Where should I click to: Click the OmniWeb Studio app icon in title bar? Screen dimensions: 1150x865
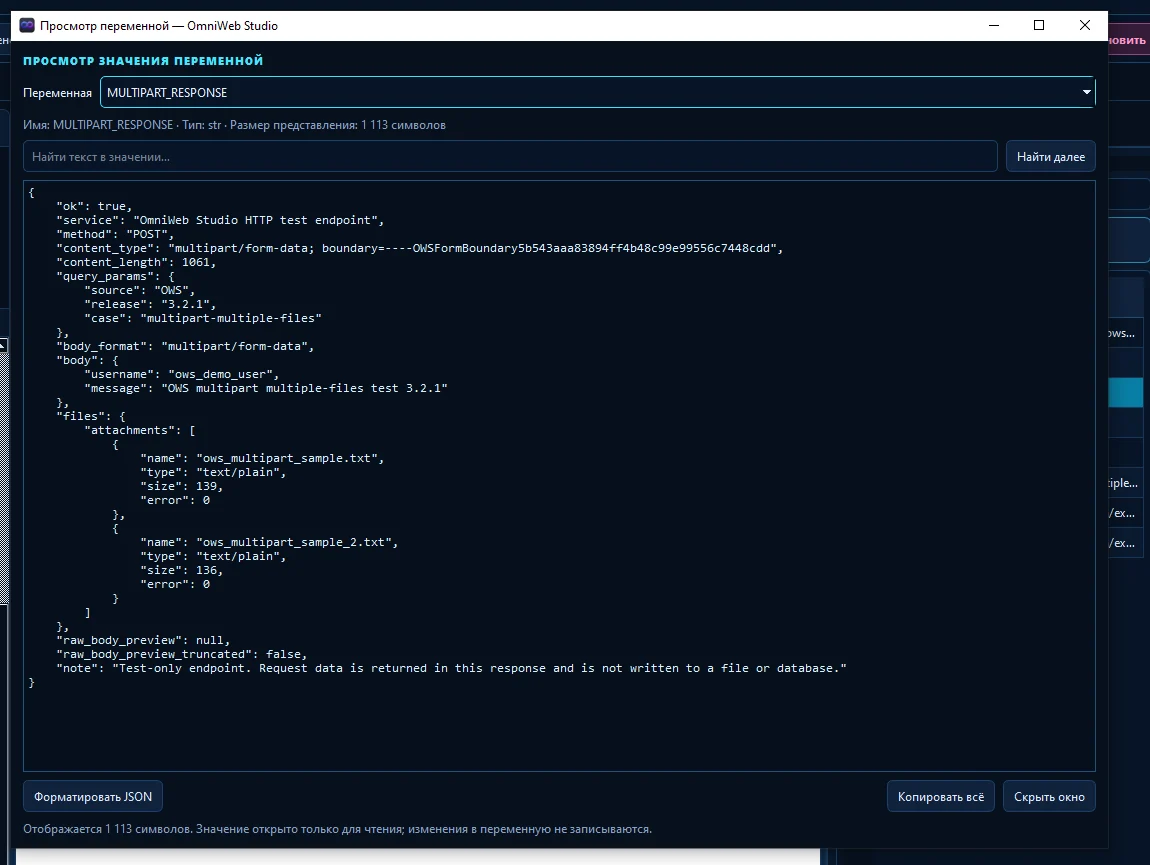point(27,26)
